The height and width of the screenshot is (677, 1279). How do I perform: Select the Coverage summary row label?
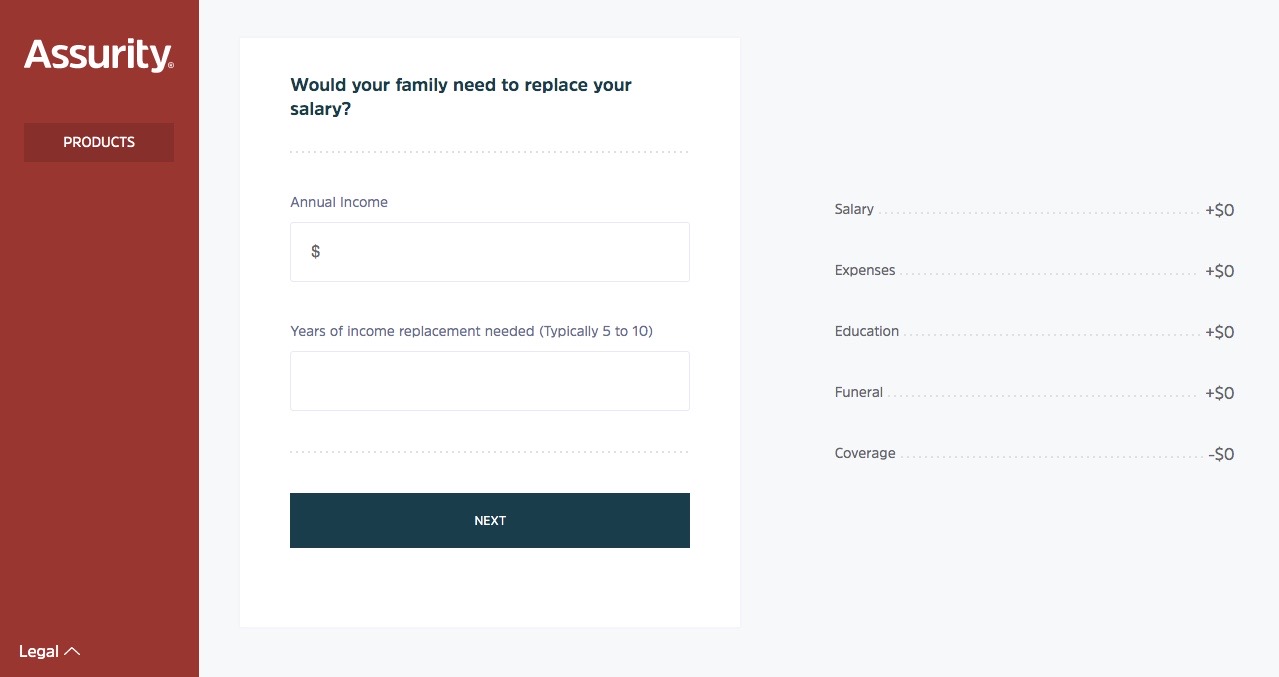click(x=865, y=453)
